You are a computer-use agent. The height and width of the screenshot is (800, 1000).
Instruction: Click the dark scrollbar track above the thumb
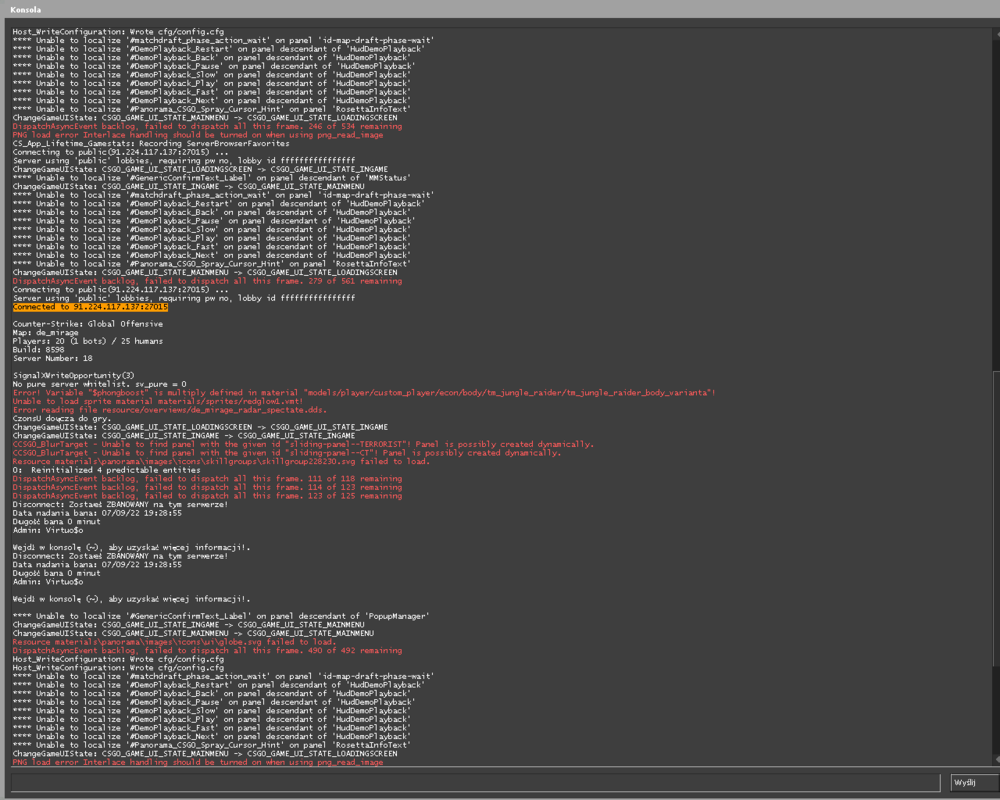(997, 204)
